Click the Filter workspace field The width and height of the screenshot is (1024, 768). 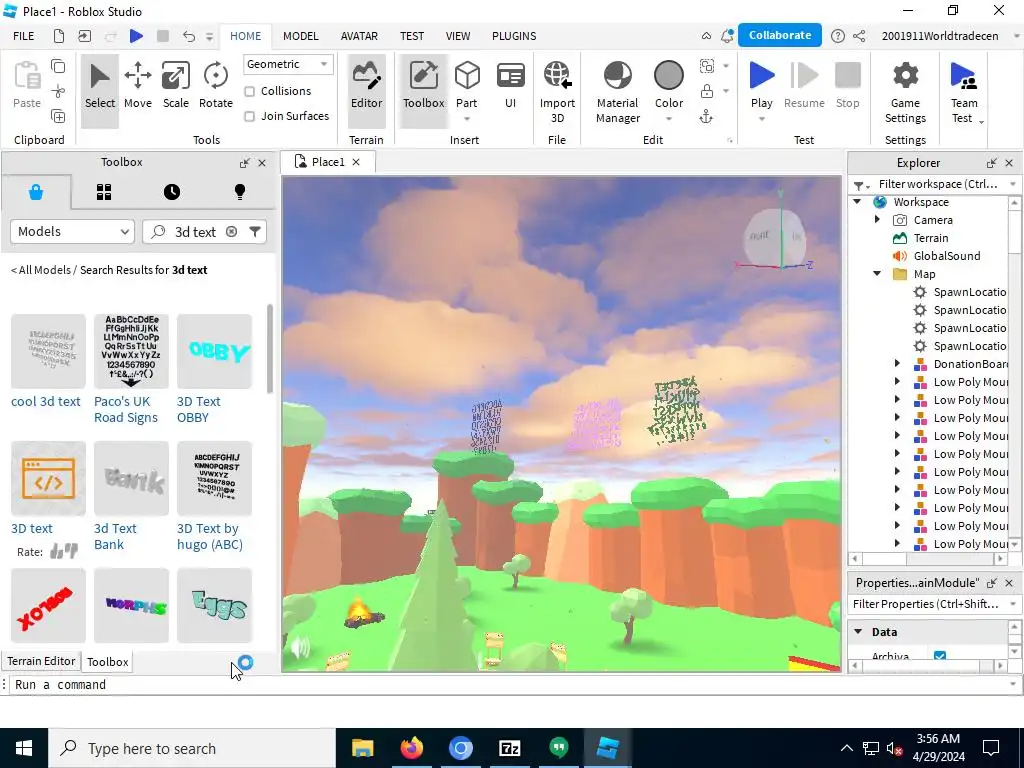coord(938,184)
